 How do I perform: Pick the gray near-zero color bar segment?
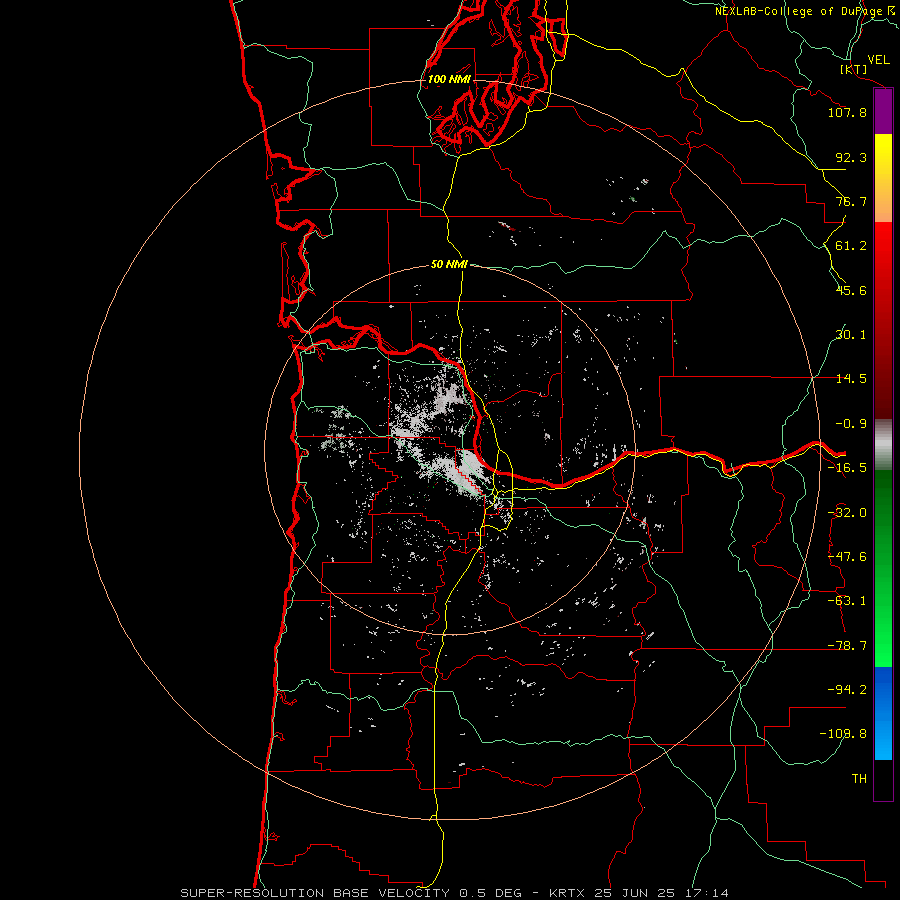(x=883, y=445)
